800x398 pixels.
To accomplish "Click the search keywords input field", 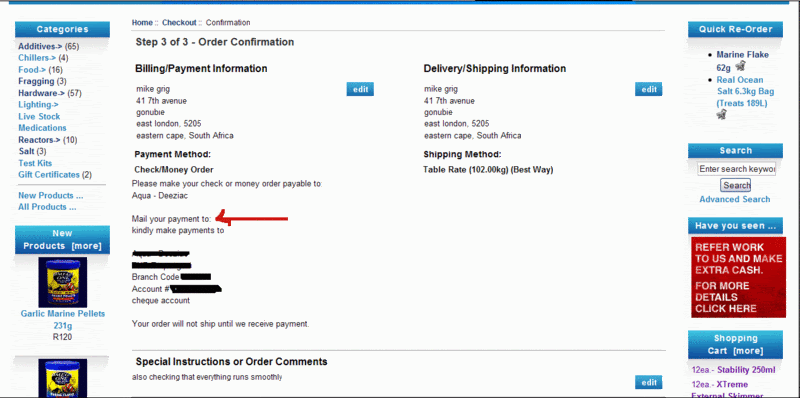I will click(737, 169).
